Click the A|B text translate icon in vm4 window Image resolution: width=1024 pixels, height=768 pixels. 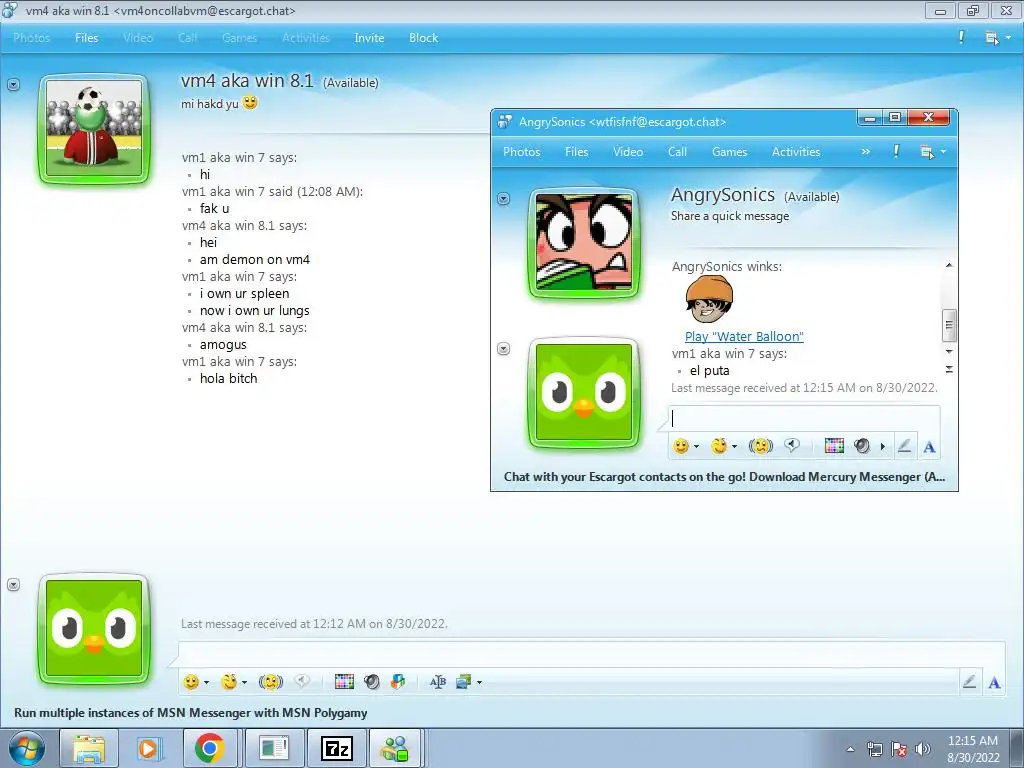438,682
